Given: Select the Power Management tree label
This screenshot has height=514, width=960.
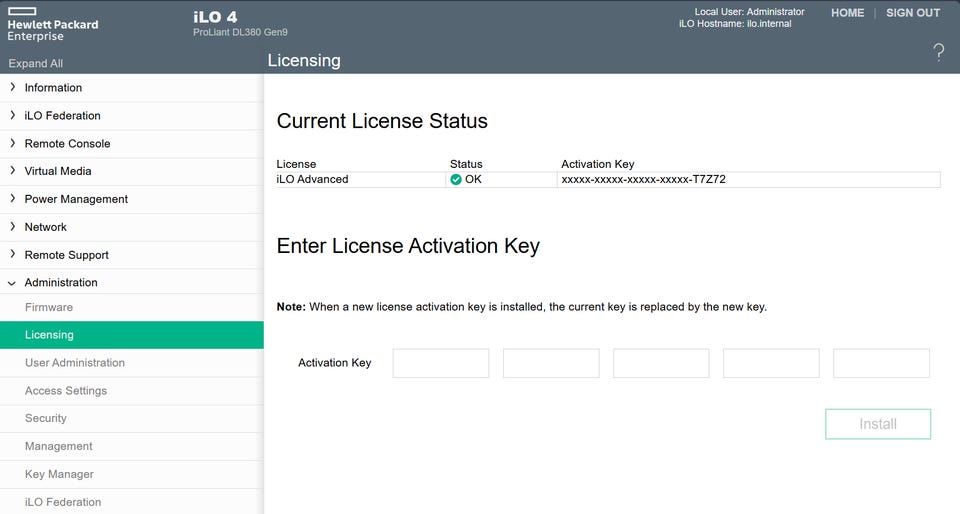Looking at the screenshot, I should 76,199.
